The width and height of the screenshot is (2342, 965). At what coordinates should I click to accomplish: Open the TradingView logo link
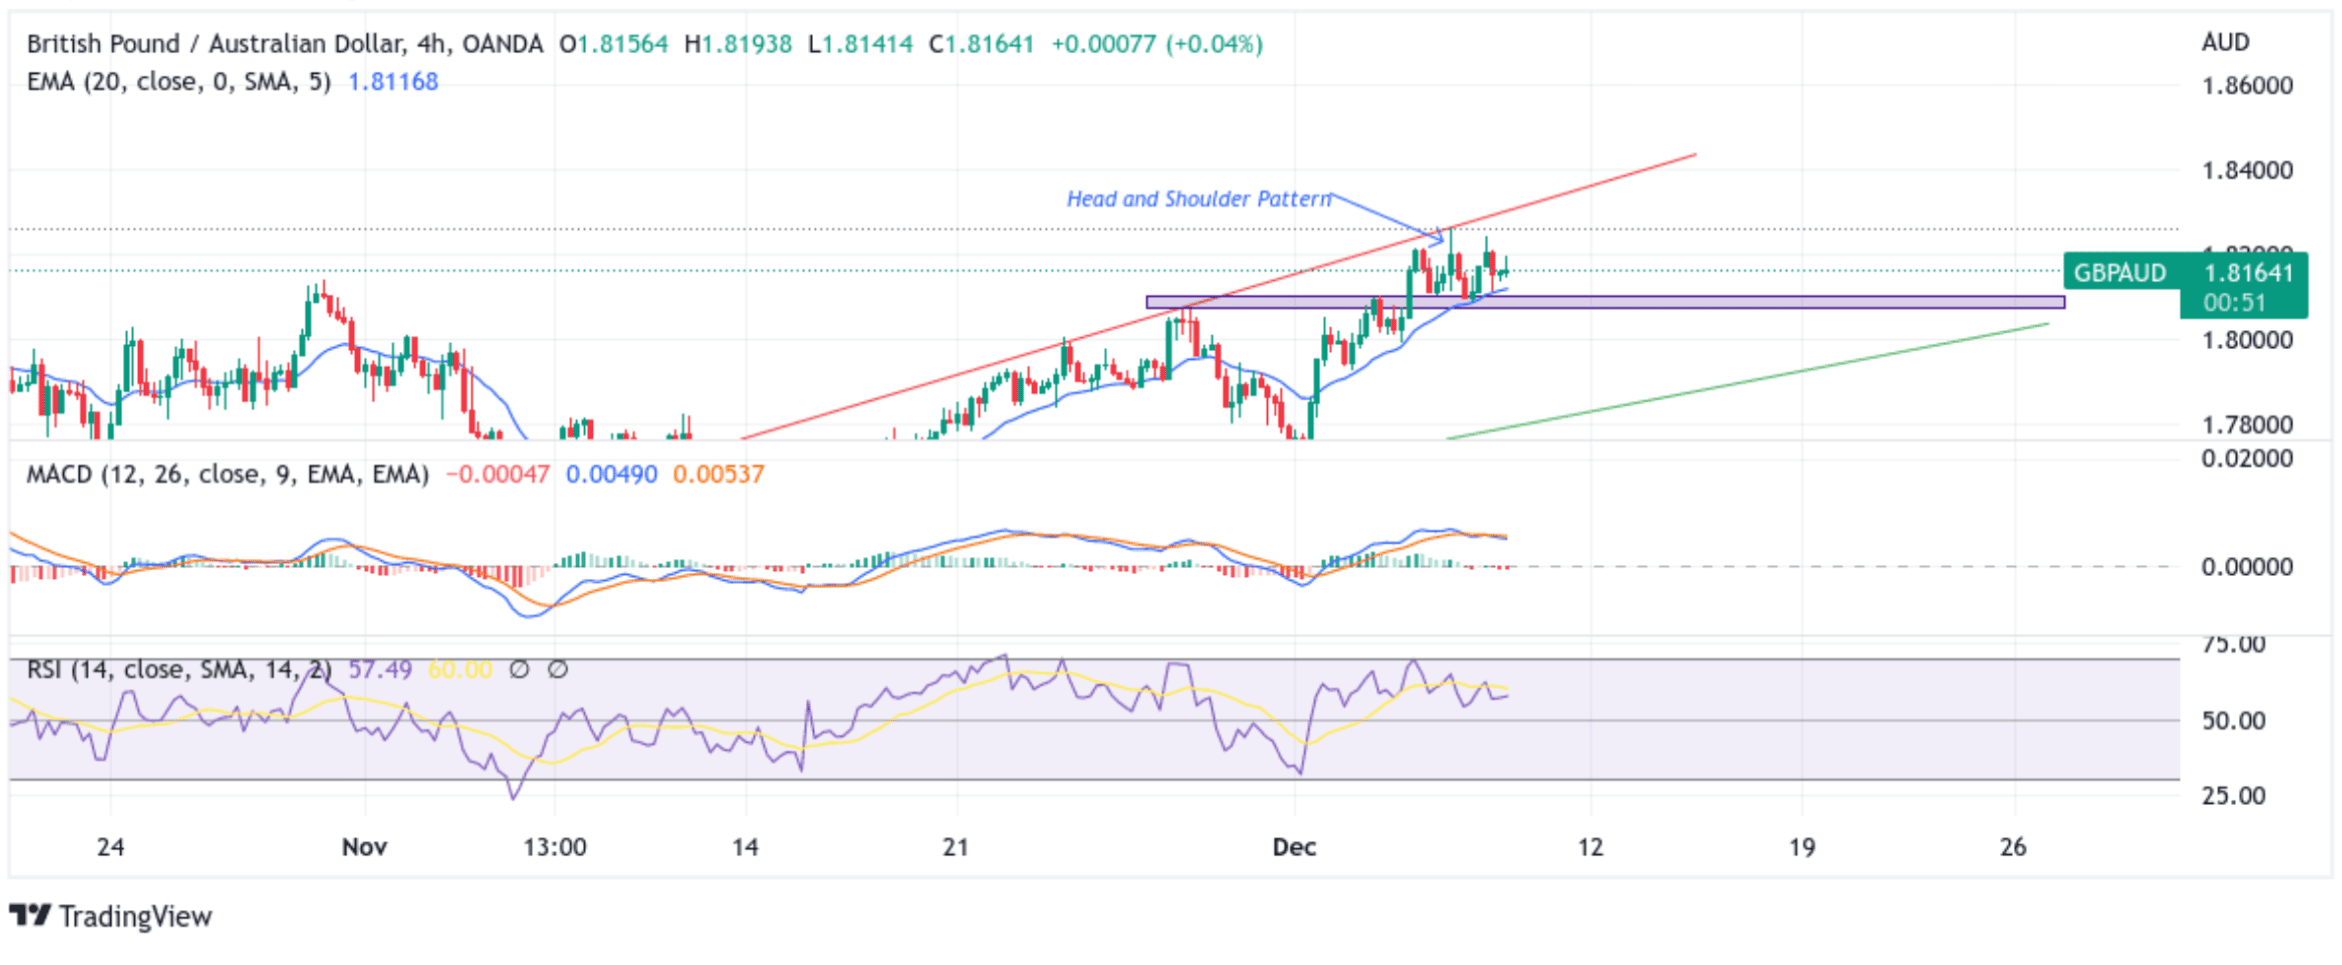(111, 916)
